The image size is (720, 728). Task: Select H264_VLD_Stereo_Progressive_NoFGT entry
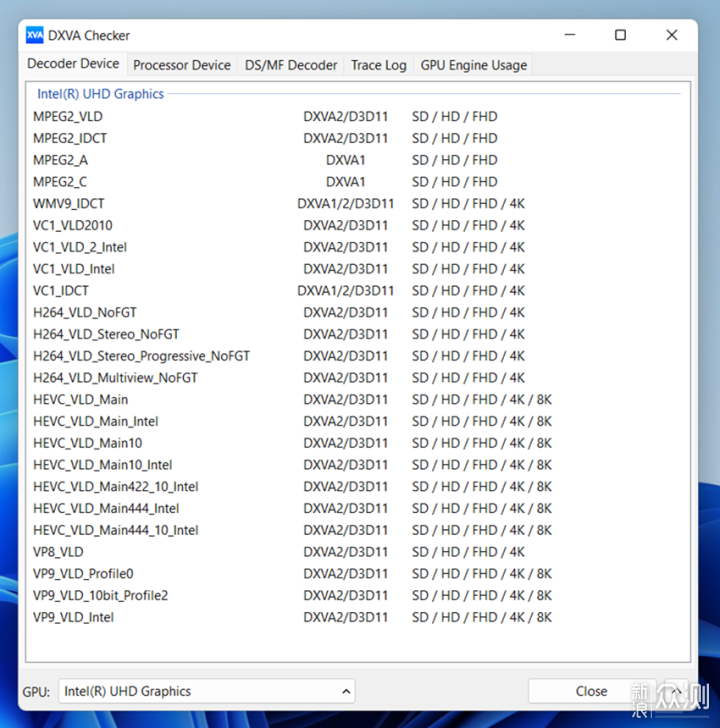point(357,357)
